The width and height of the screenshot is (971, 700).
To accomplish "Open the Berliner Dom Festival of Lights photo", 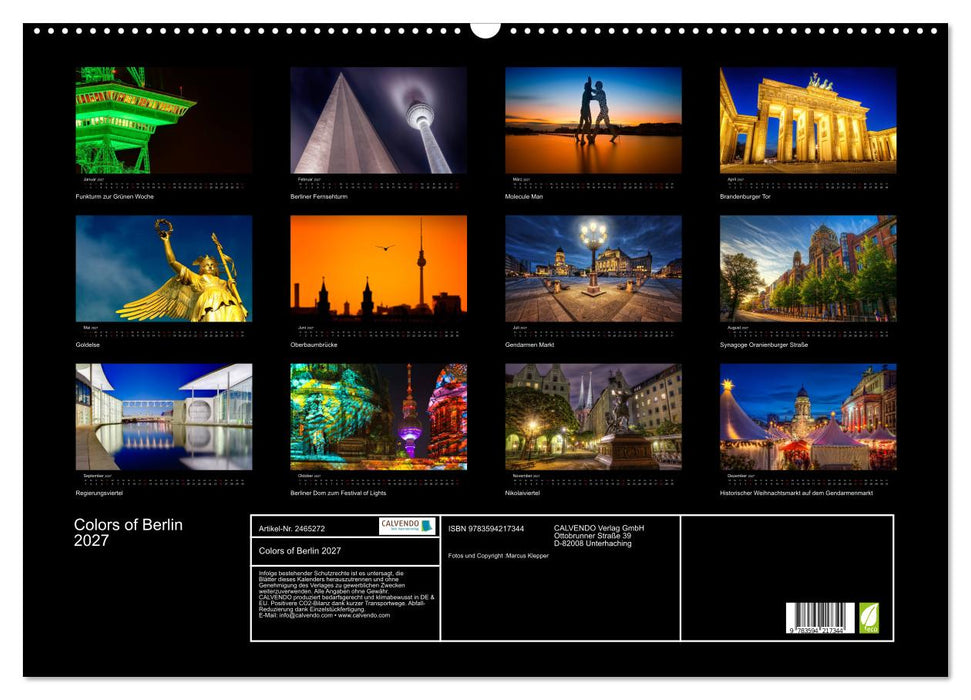I will click(378, 416).
